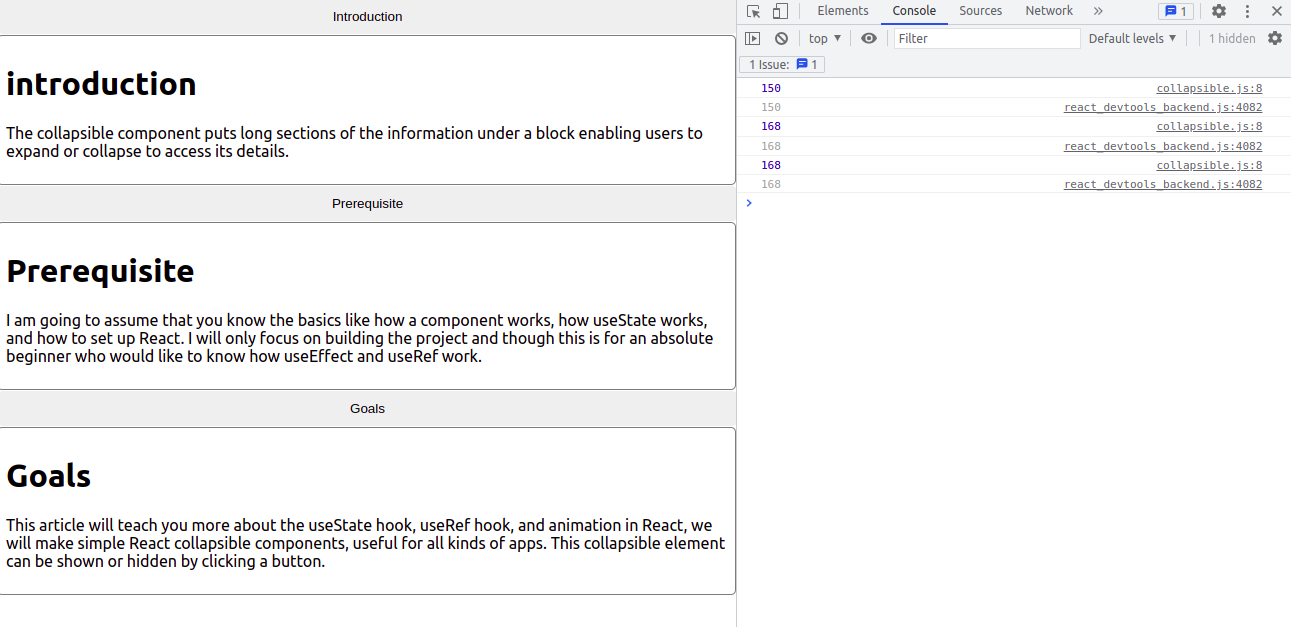Toggle live expression eye icon
This screenshot has width=1291, height=627.
pyautogui.click(x=869, y=38)
